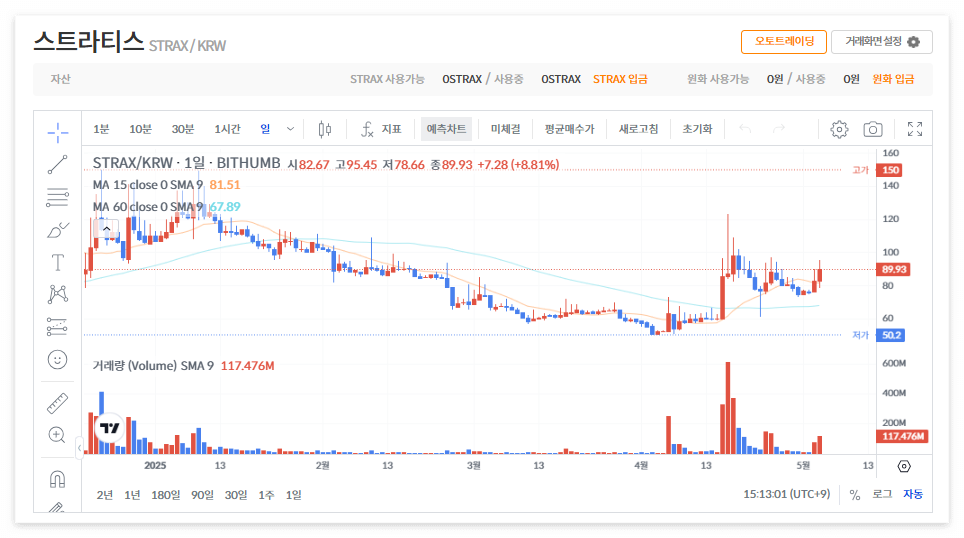964x538 pixels.
Task: Toggle 자동 auto scale
Action: coord(913,494)
